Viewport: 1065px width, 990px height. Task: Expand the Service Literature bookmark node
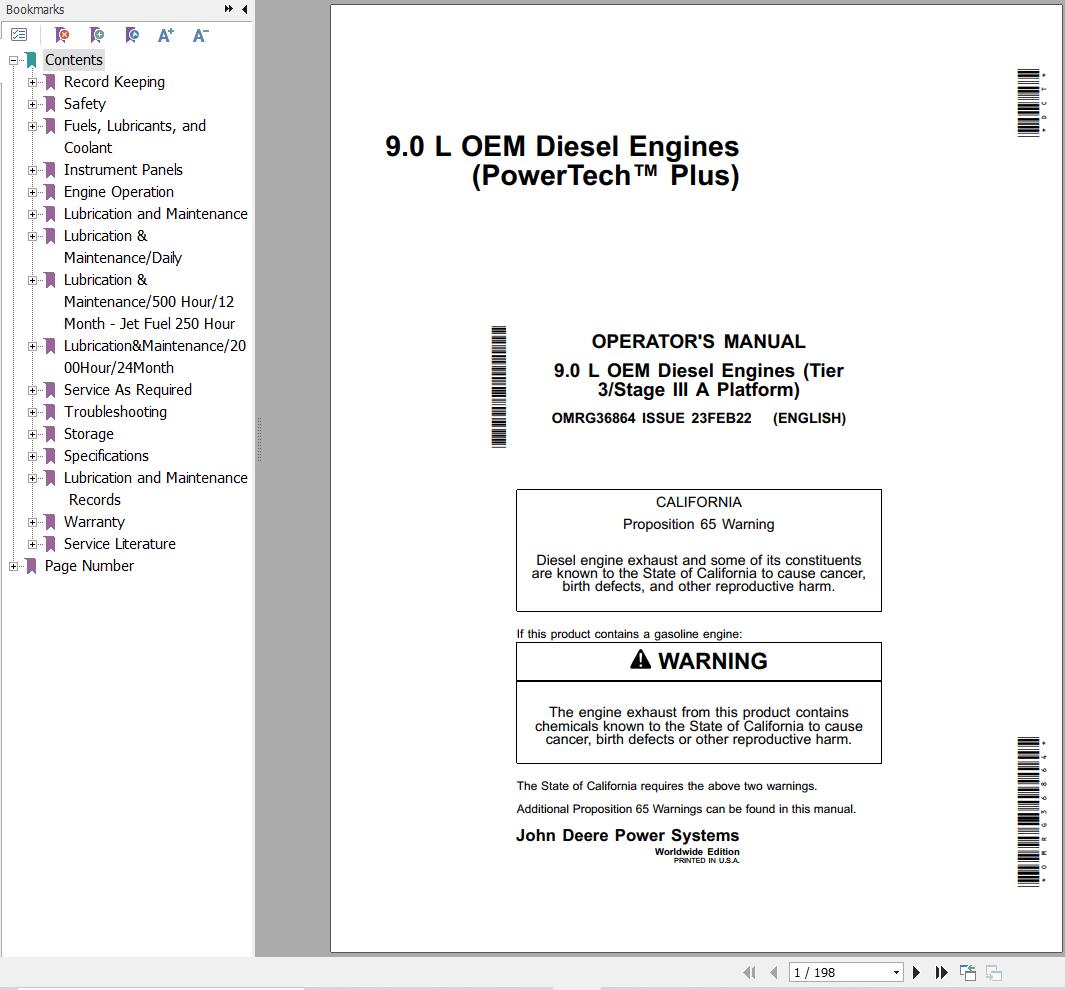click(32, 545)
